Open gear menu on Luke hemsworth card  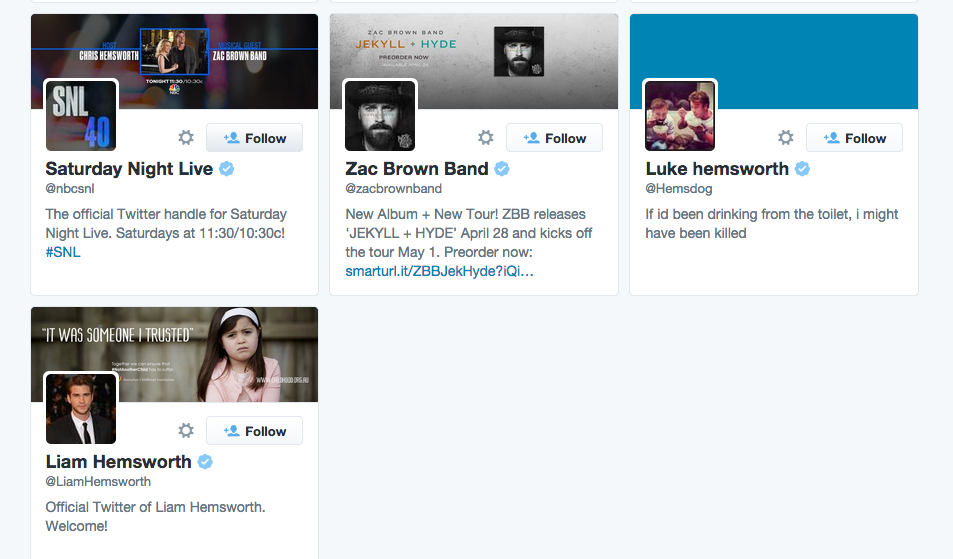point(786,138)
